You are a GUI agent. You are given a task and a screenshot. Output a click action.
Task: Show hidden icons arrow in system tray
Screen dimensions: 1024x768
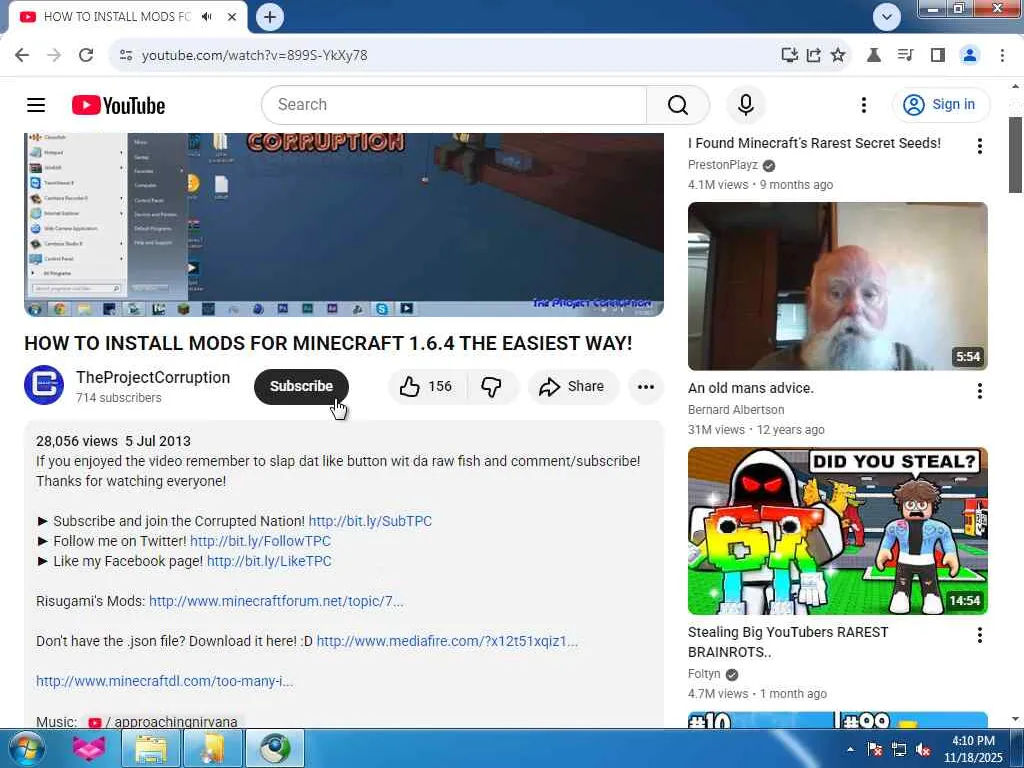[x=850, y=750]
